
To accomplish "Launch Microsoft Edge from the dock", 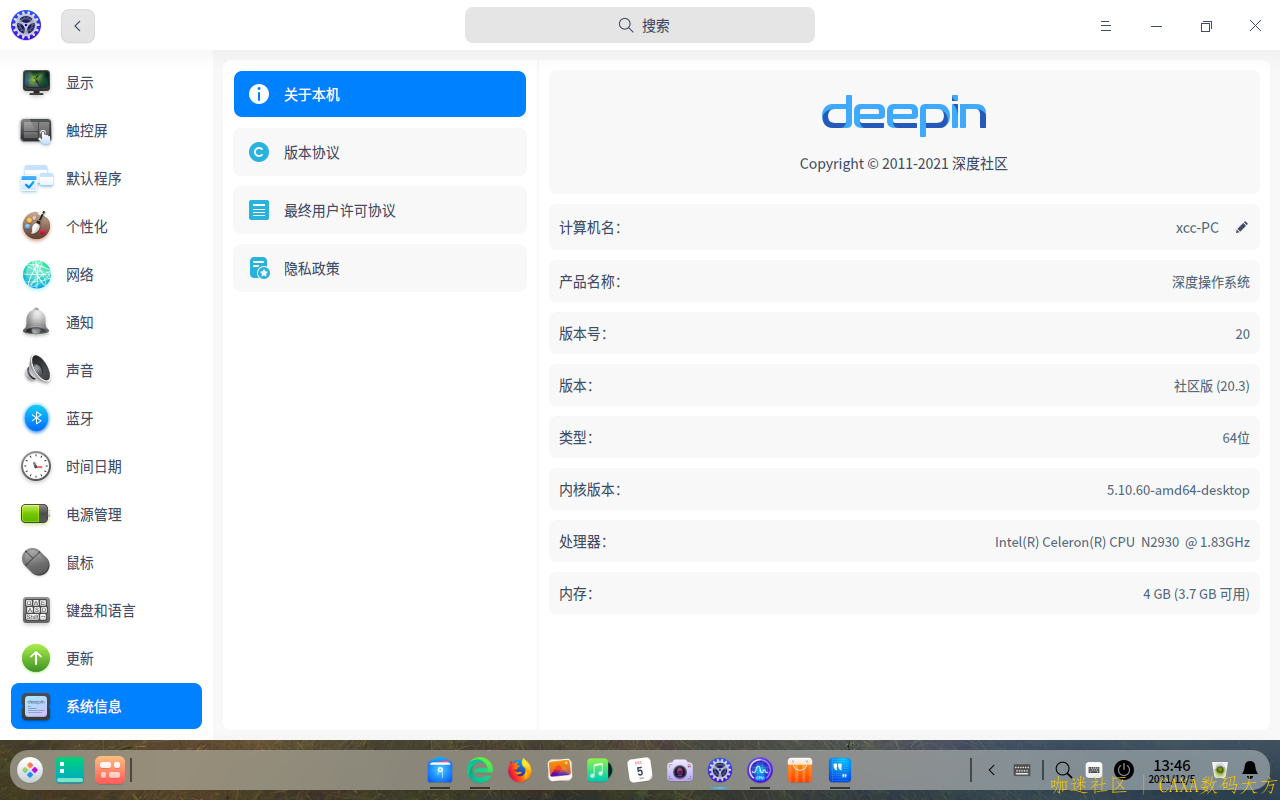I will (x=480, y=770).
